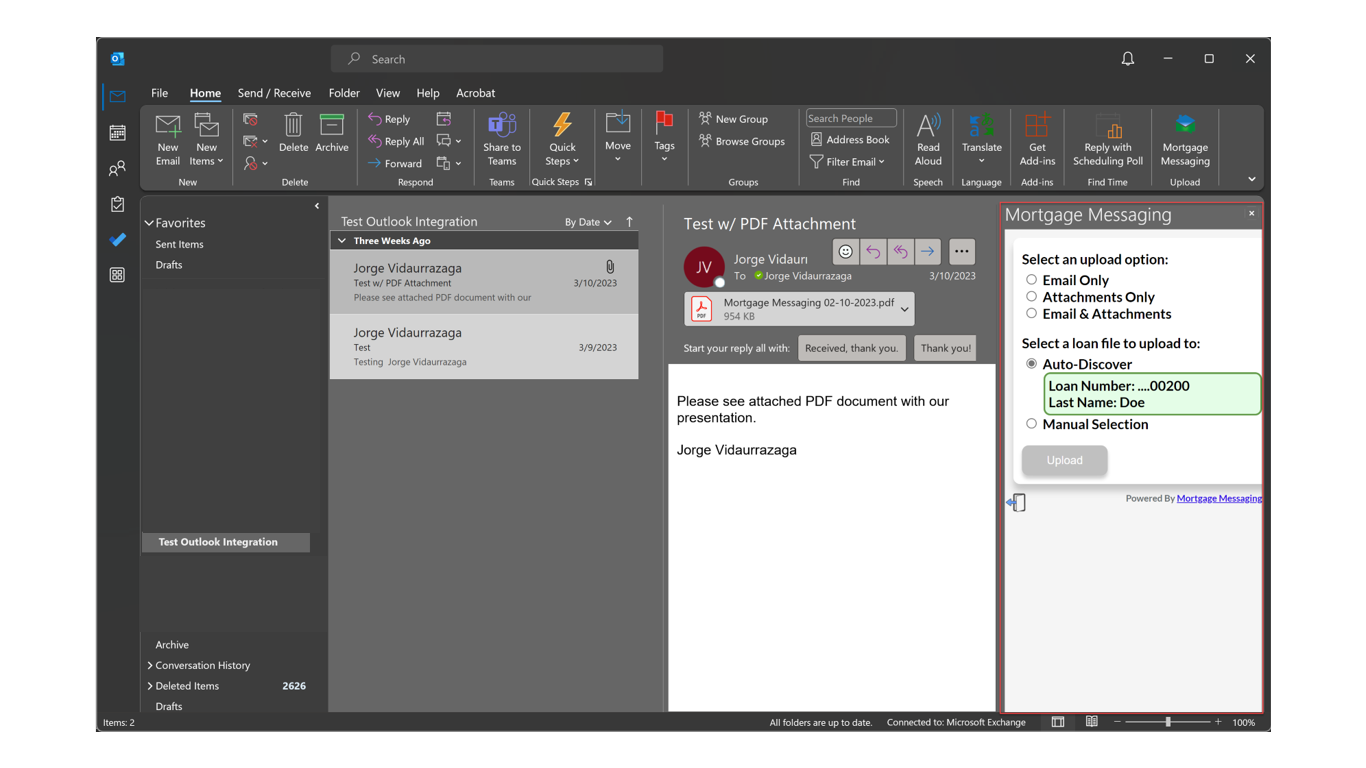Open the File menu
The height and width of the screenshot is (768, 1366).
160,93
